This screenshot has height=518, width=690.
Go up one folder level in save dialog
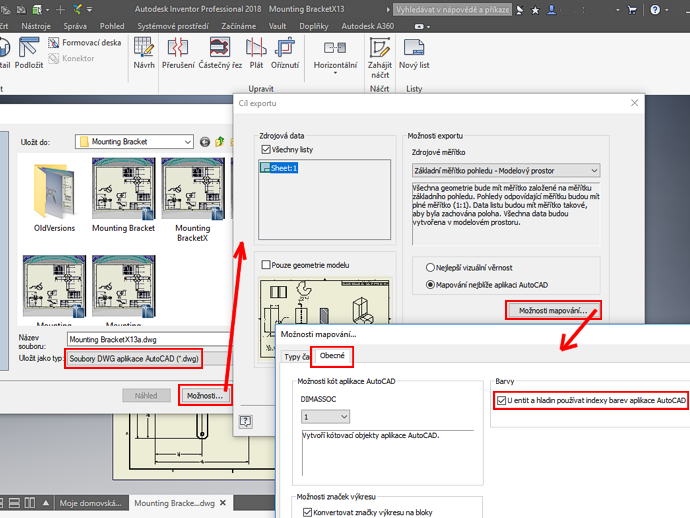[x=220, y=142]
